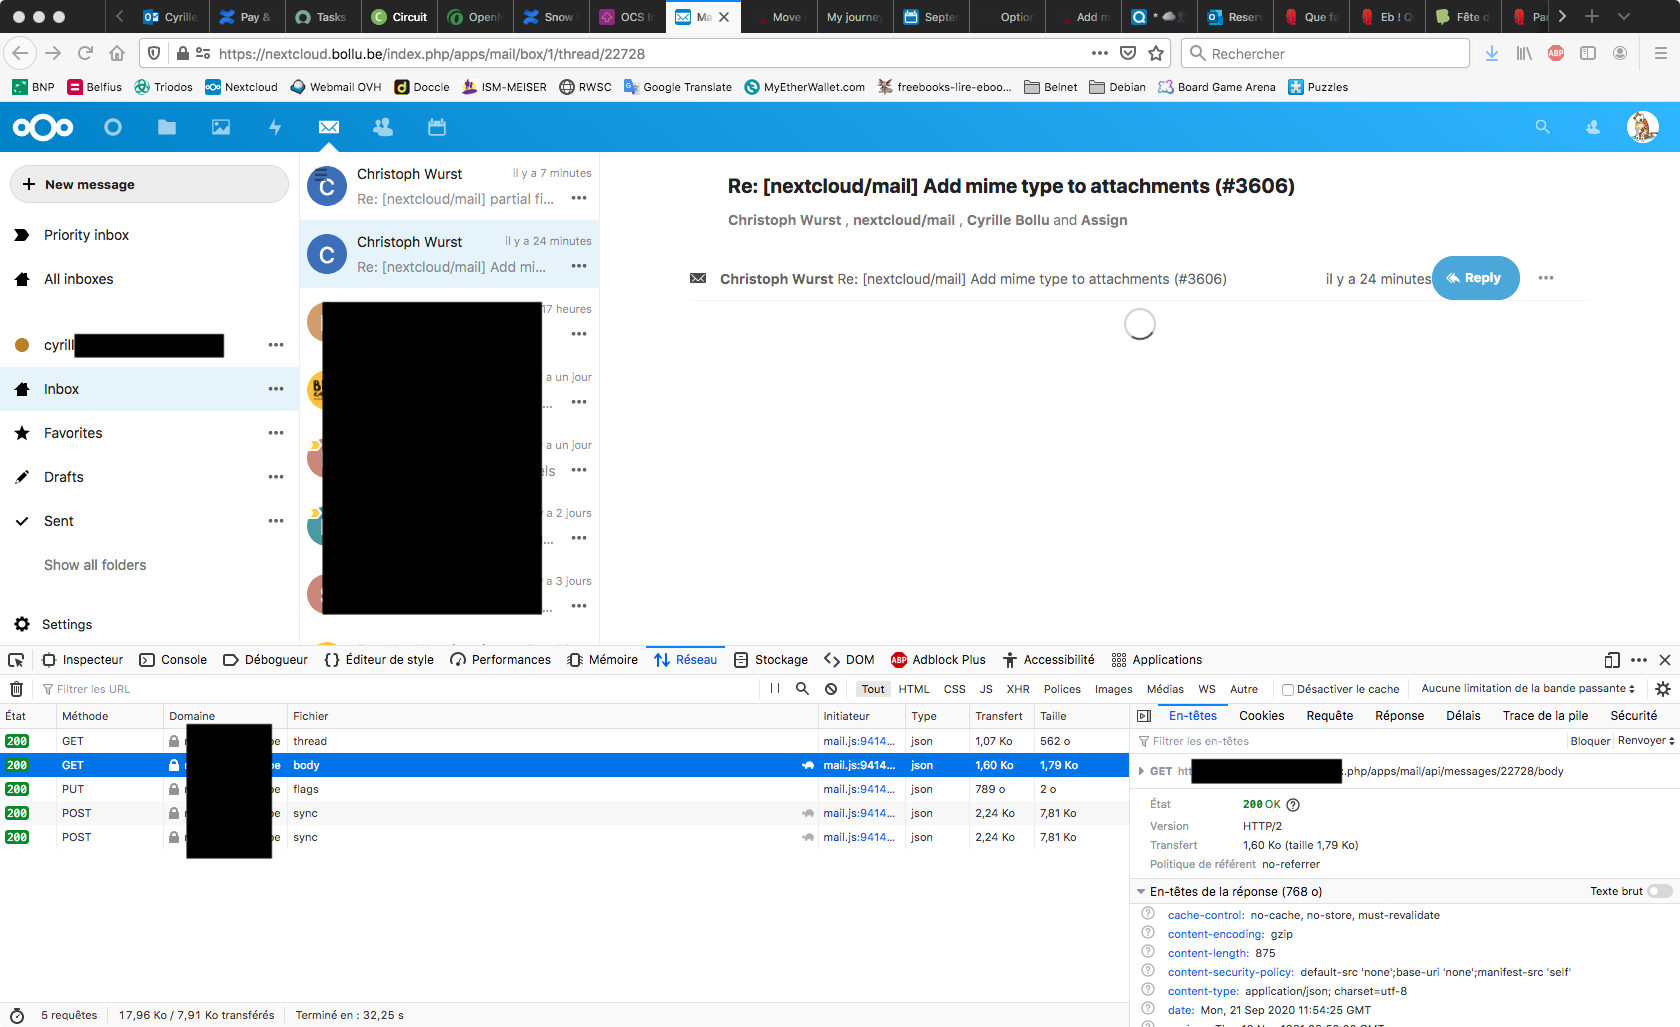Image resolution: width=1680 pixels, height=1027 pixels.
Task: Click the request blocking icon in the network toolbar
Action: 831,688
